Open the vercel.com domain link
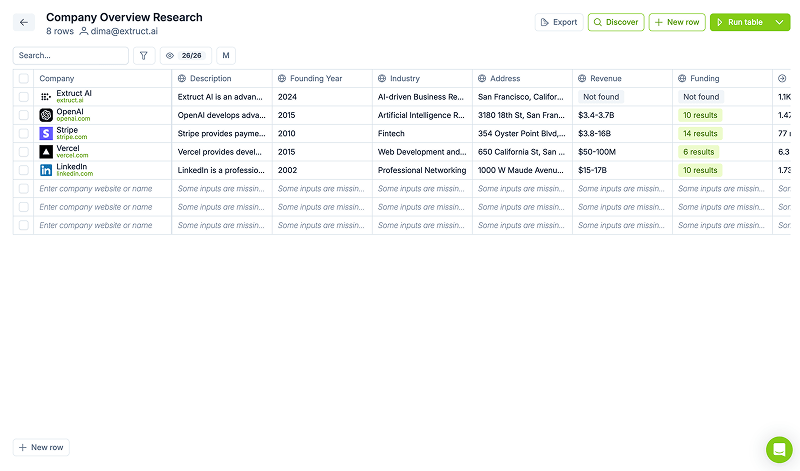This screenshot has width=800, height=471. [x=72, y=156]
